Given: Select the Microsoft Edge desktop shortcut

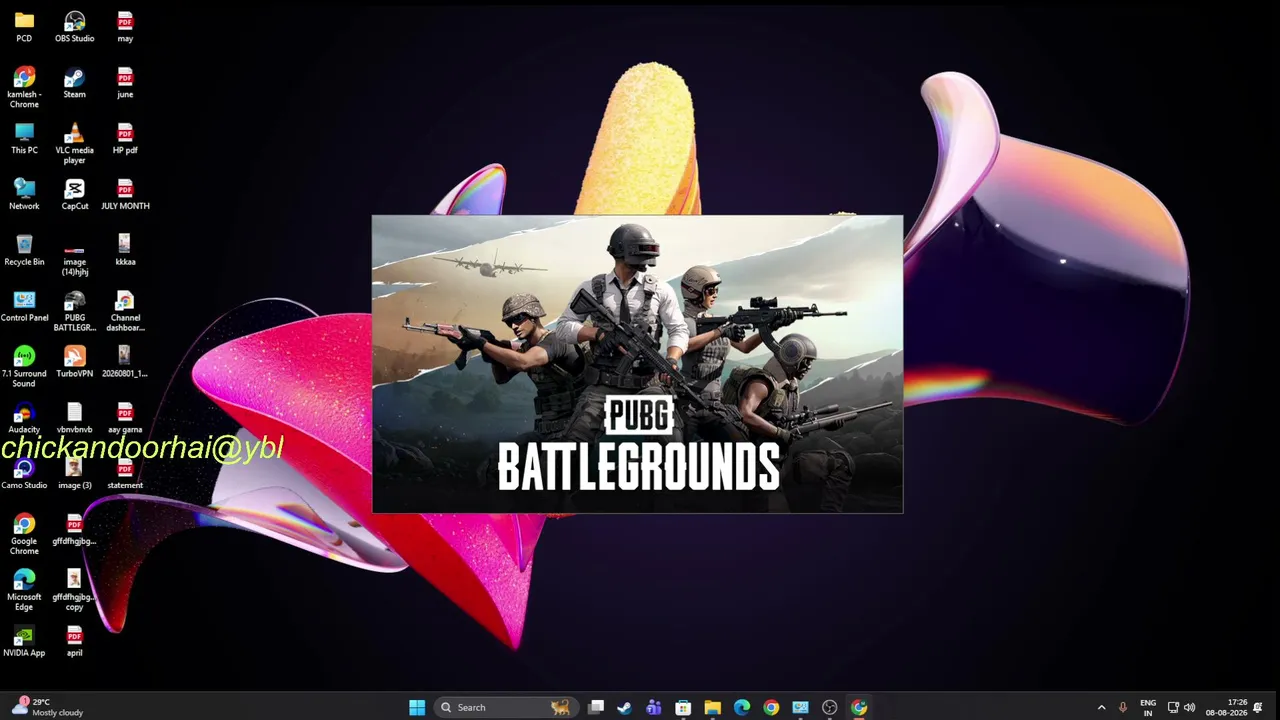Looking at the screenshot, I should pos(24,591).
